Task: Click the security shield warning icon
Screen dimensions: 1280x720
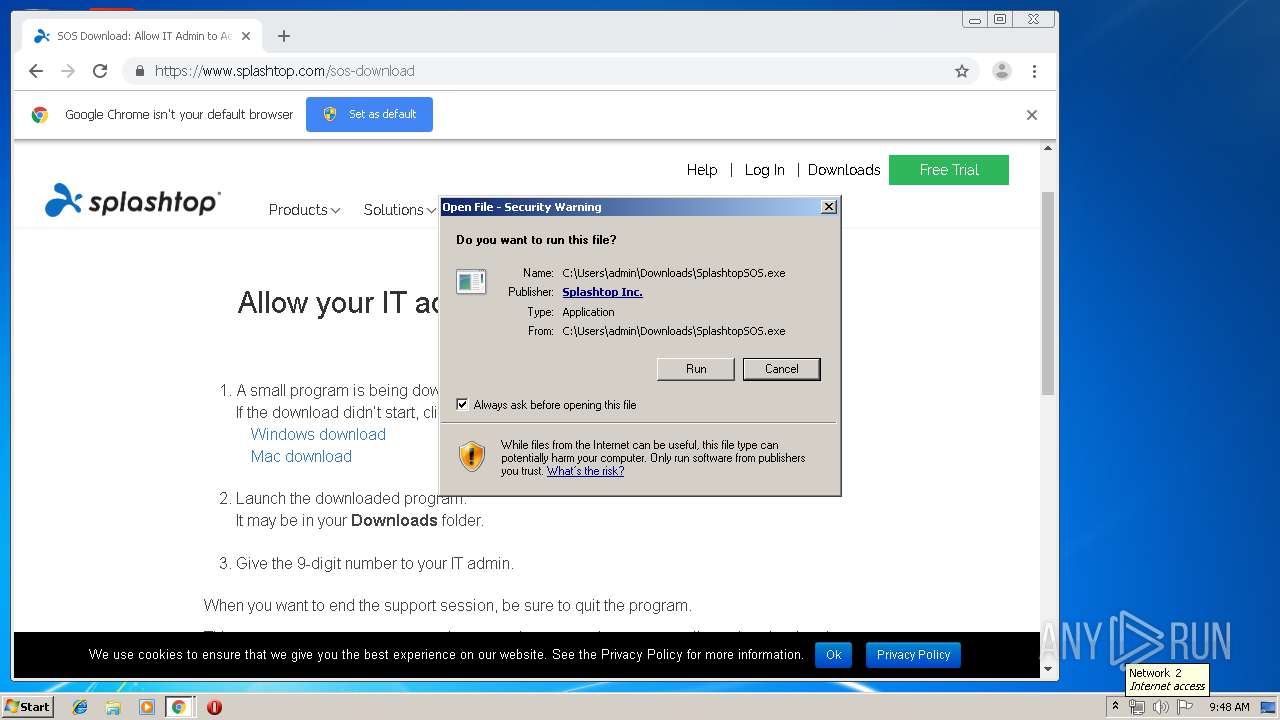Action: coord(472,456)
